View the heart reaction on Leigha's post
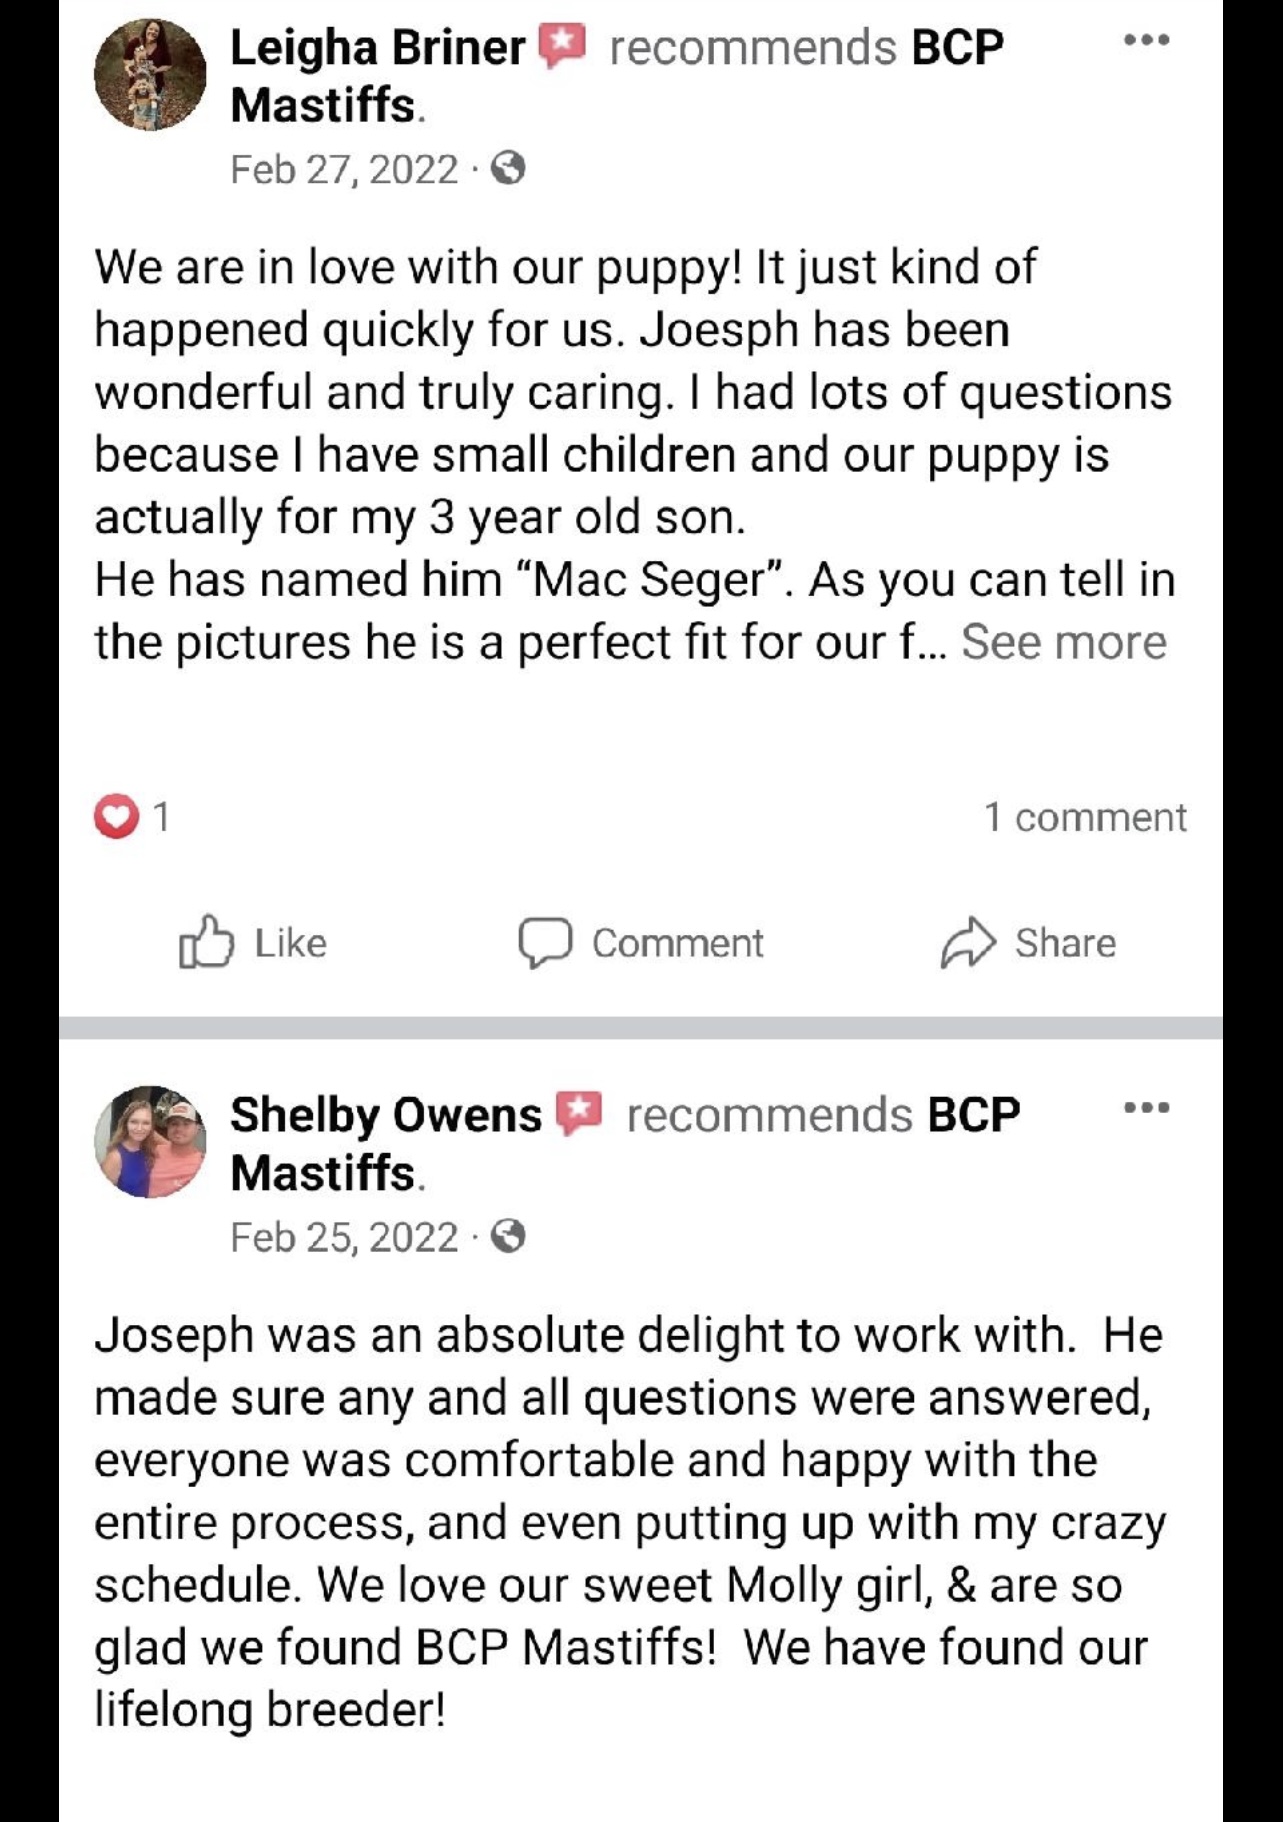Image resolution: width=1283 pixels, height=1822 pixels. (116, 816)
